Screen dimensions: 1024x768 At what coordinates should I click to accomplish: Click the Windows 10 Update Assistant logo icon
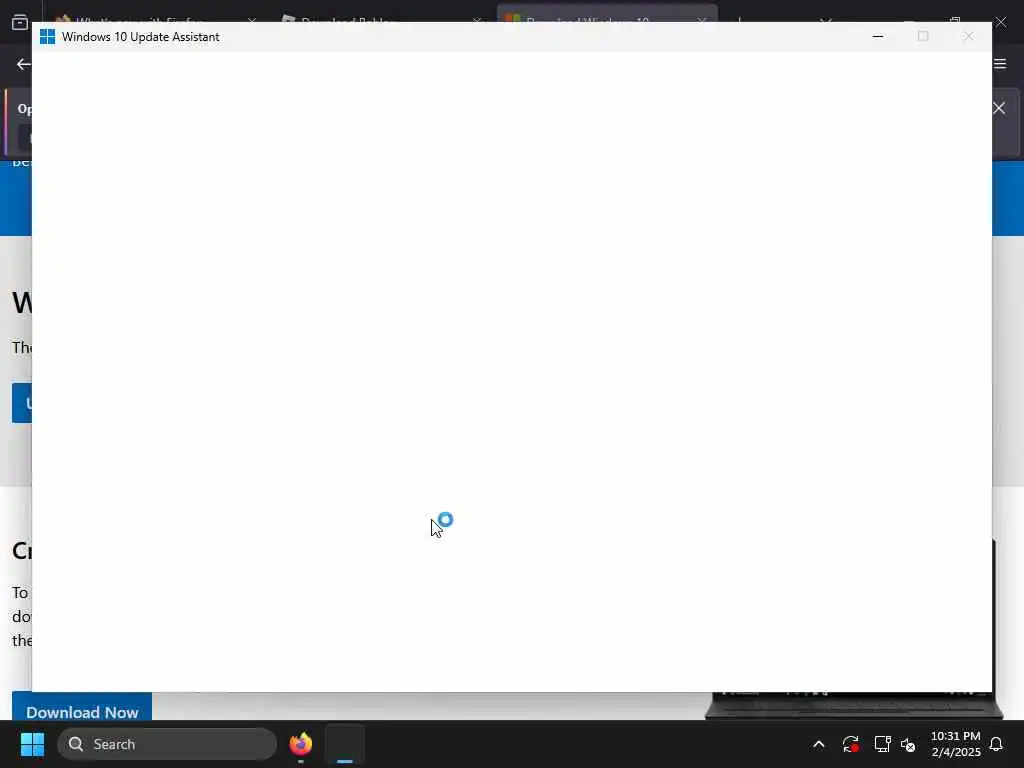click(x=47, y=37)
